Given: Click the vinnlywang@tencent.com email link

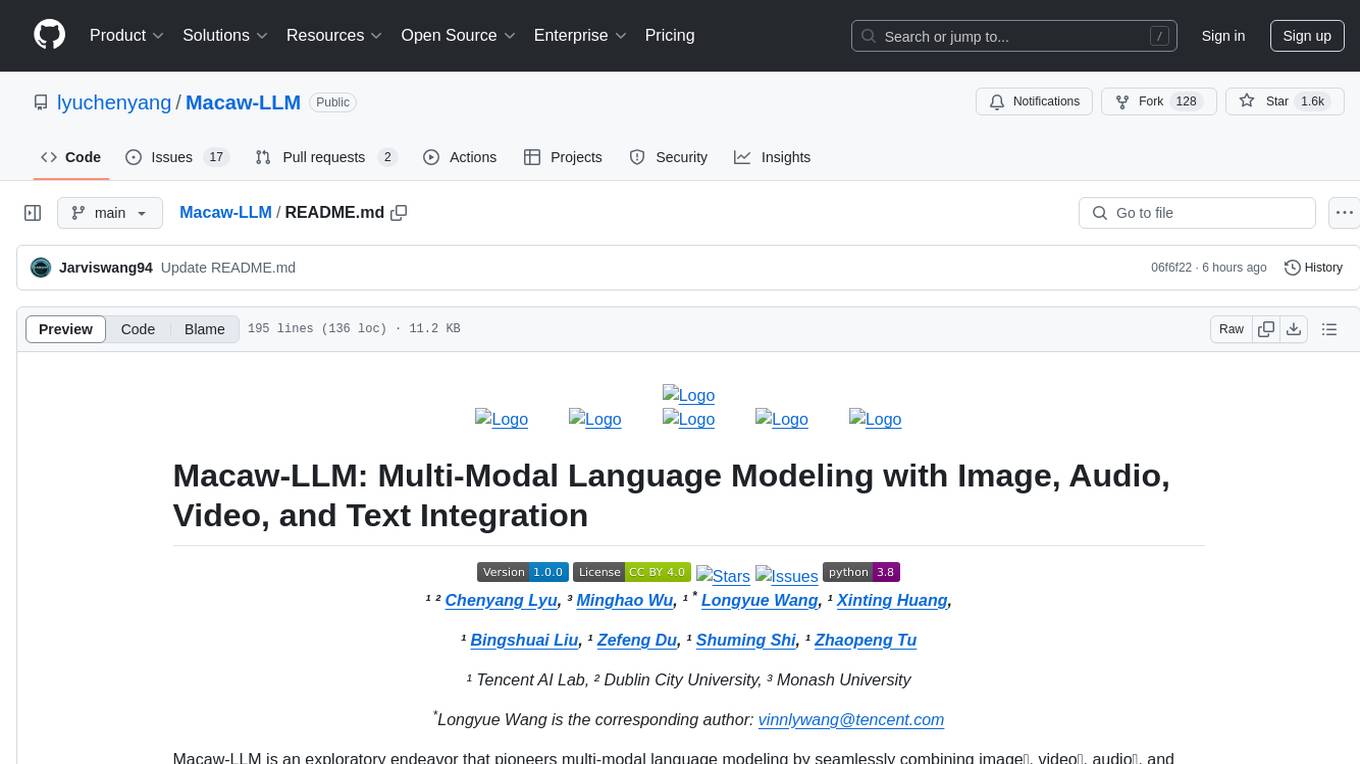Looking at the screenshot, I should click(x=851, y=719).
